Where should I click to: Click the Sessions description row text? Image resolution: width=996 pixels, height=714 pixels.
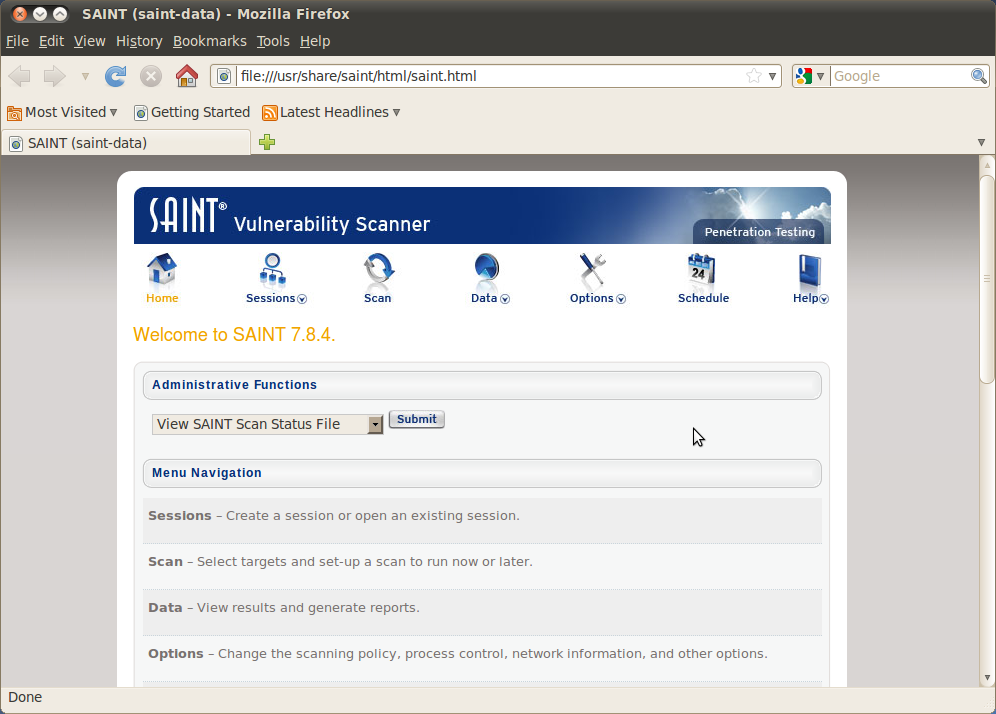pos(333,516)
